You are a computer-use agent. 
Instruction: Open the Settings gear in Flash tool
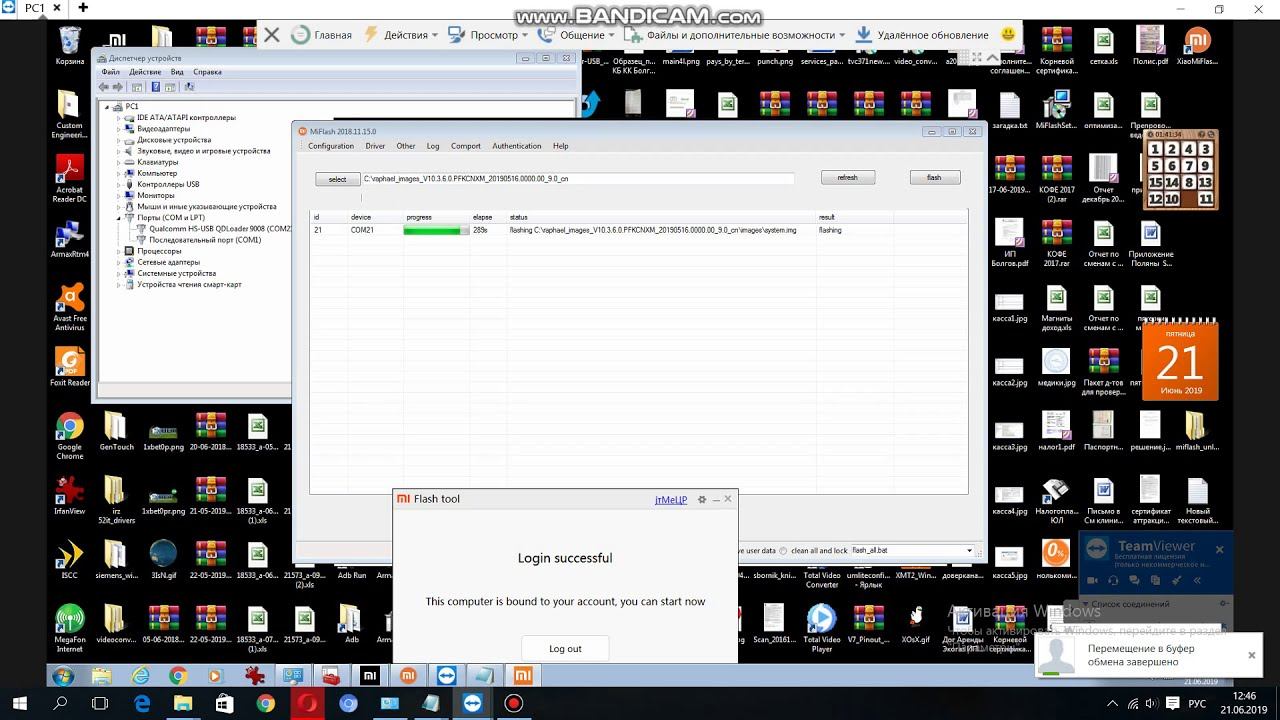tap(702, 499)
